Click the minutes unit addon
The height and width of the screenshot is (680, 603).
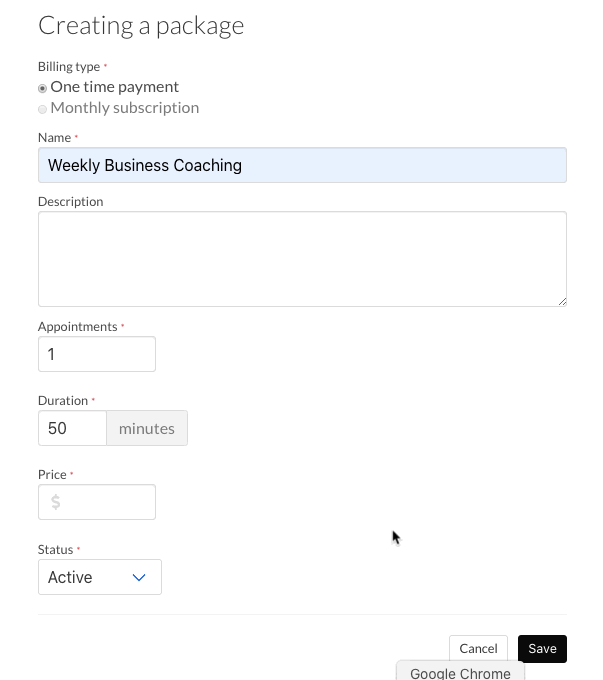pyautogui.click(x=147, y=428)
